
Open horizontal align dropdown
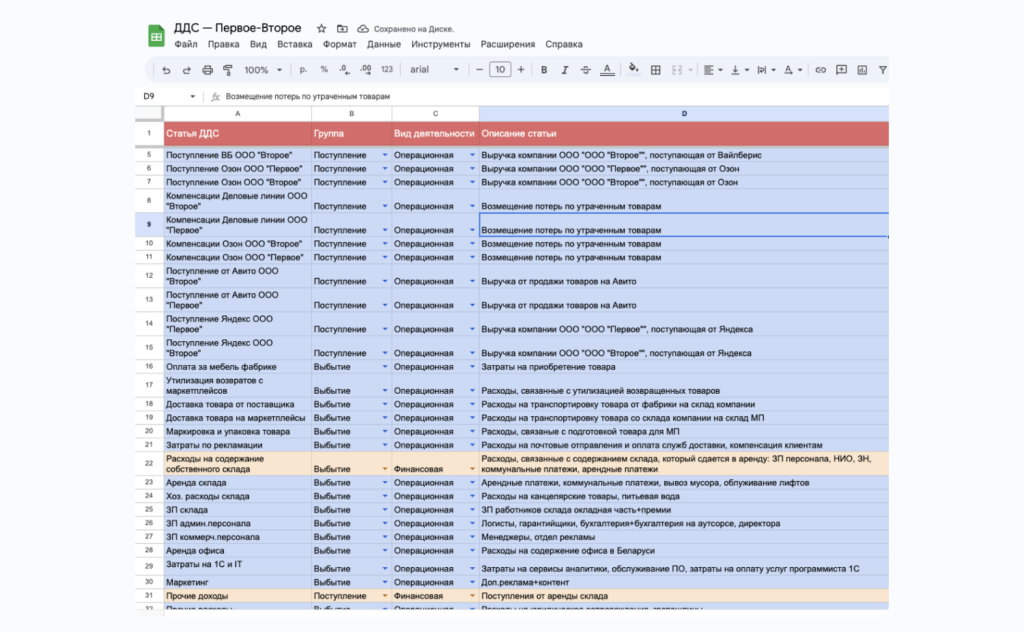pyautogui.click(x=712, y=70)
